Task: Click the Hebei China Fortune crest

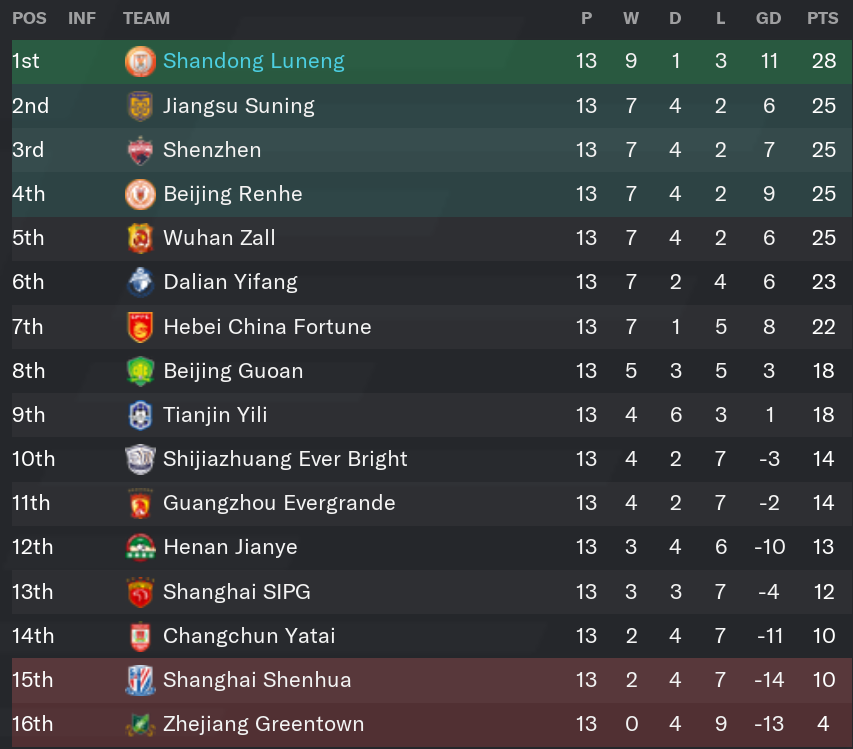Action: (140, 327)
